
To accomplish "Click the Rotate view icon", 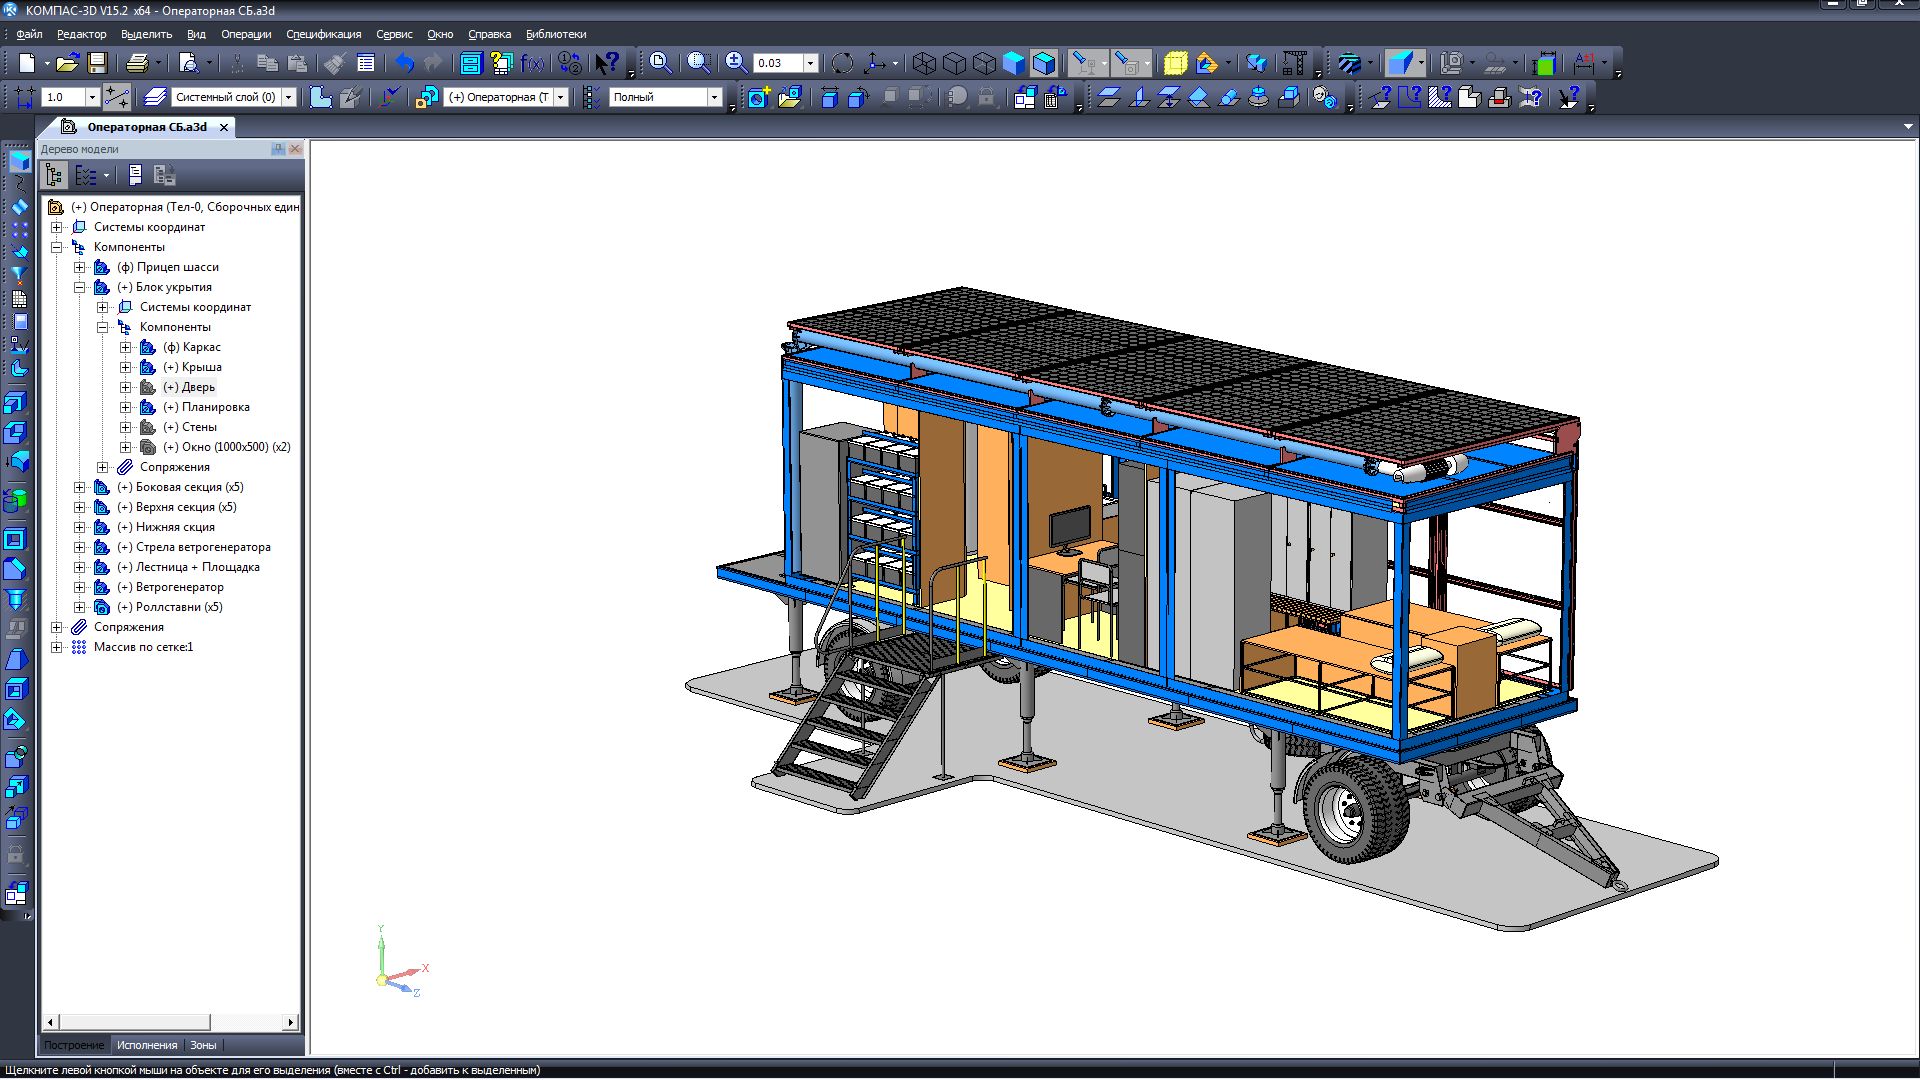I will pyautogui.click(x=842, y=63).
